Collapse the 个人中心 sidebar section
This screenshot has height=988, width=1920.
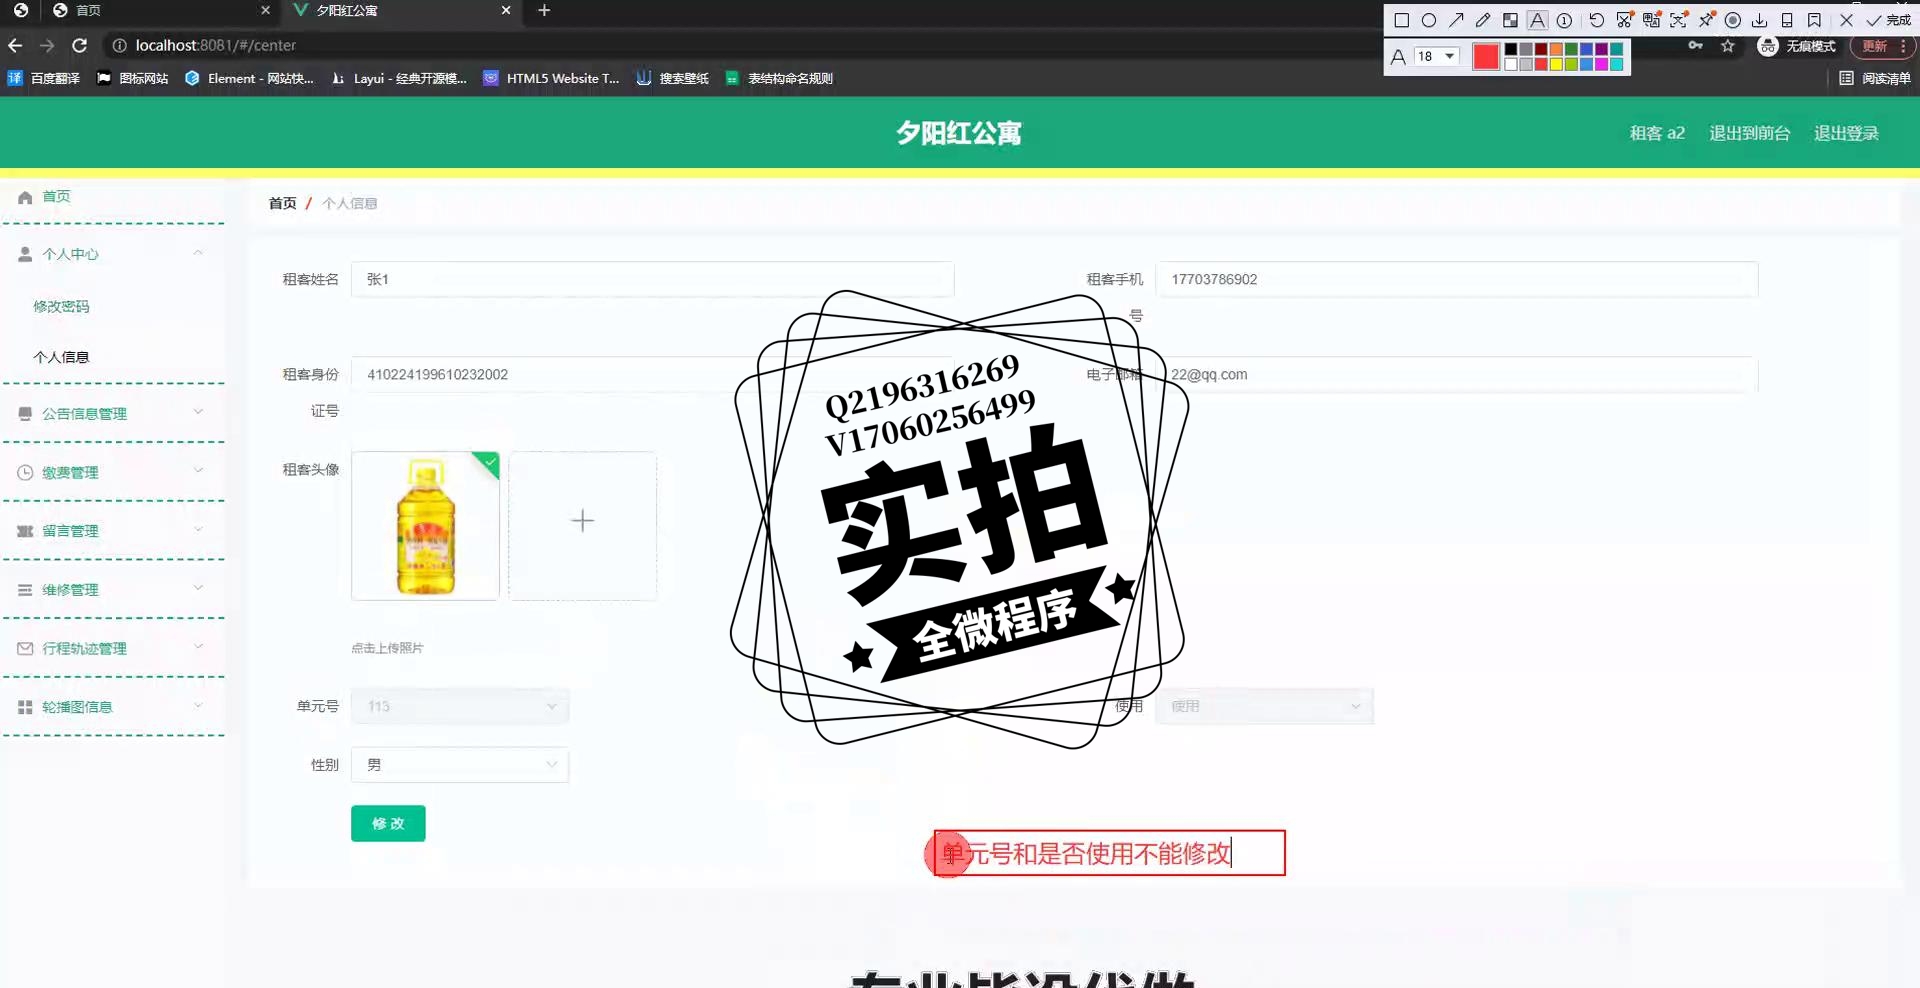pos(112,254)
